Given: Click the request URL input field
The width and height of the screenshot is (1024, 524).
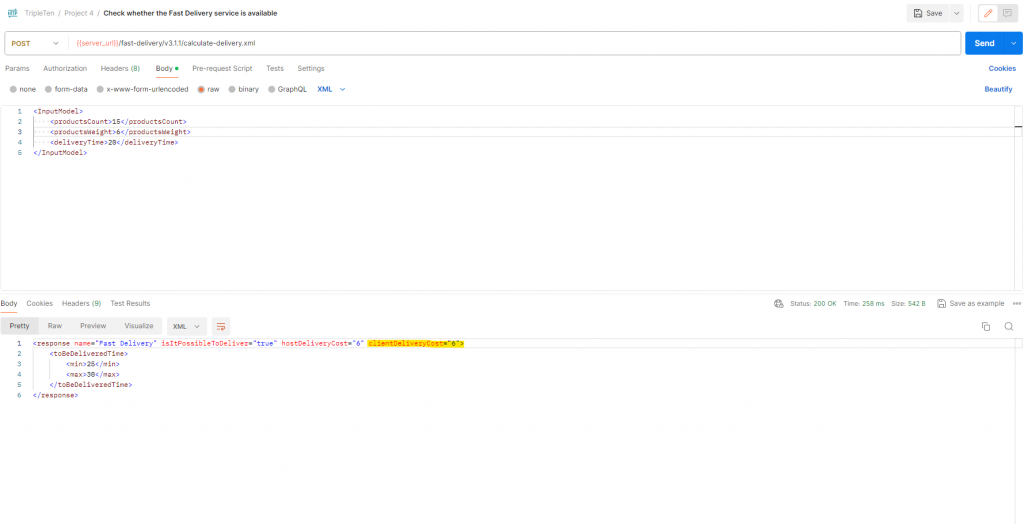Looking at the screenshot, I should [500, 43].
